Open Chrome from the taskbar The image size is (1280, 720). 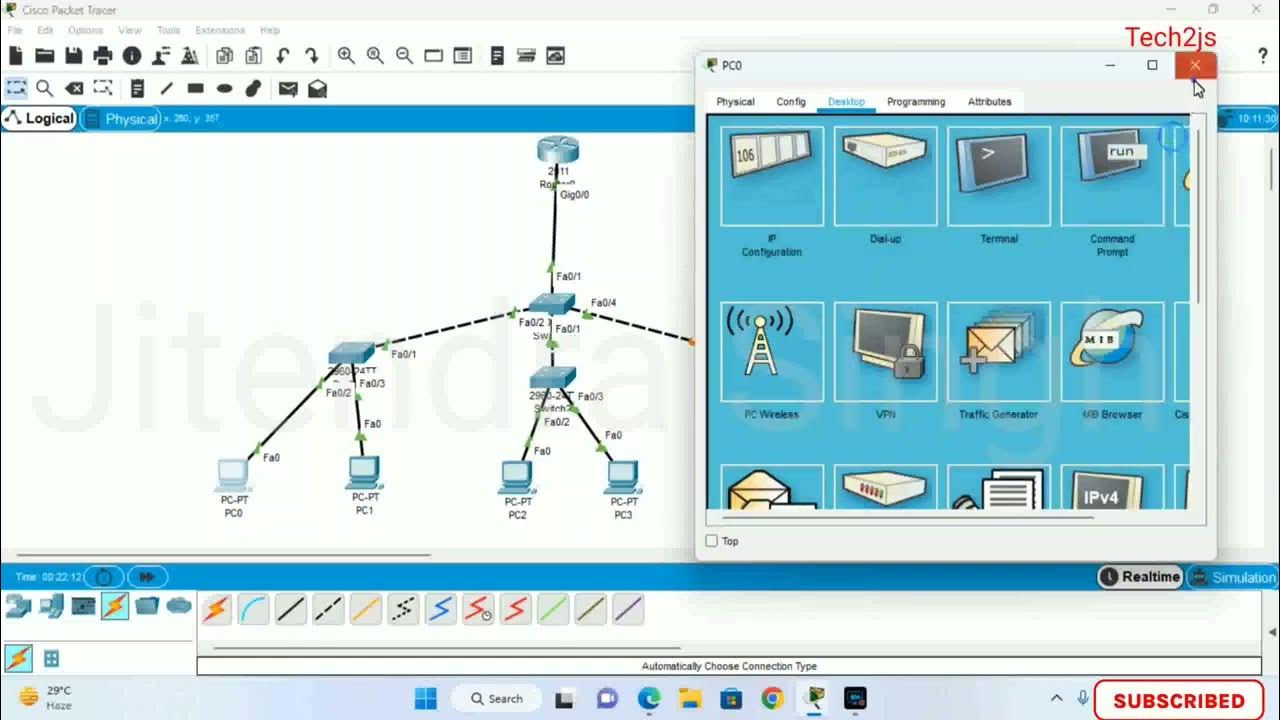click(x=772, y=699)
